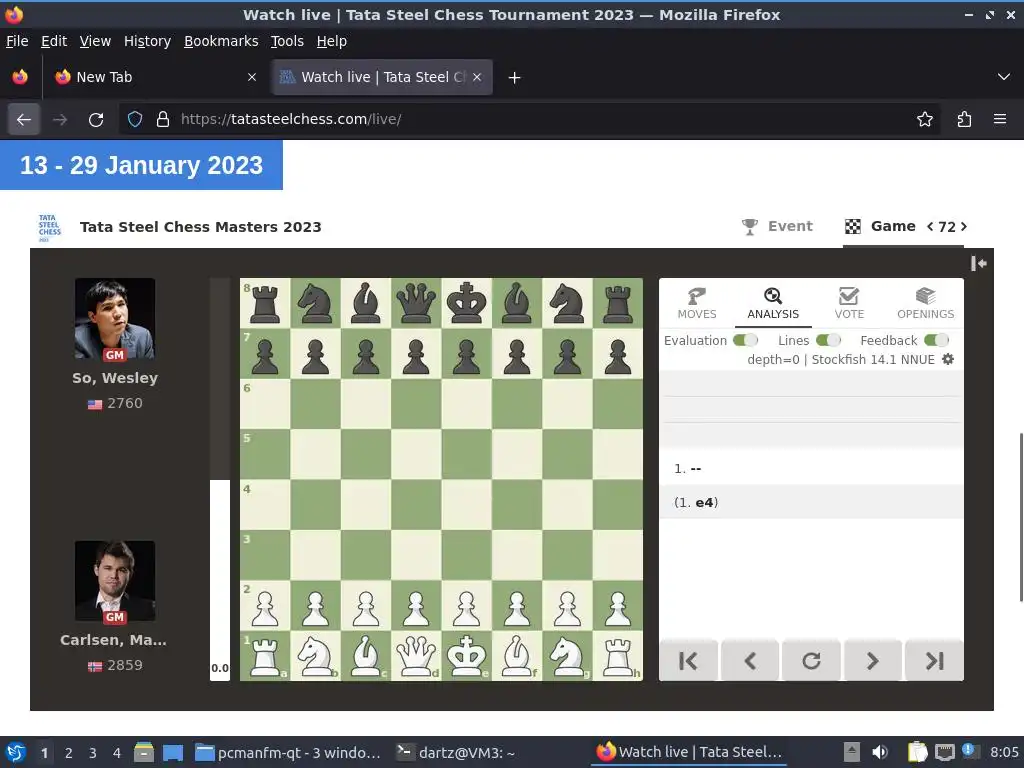Screen dimensions: 1024x768
Task: Toggle the Feedback switch
Action: coord(936,340)
